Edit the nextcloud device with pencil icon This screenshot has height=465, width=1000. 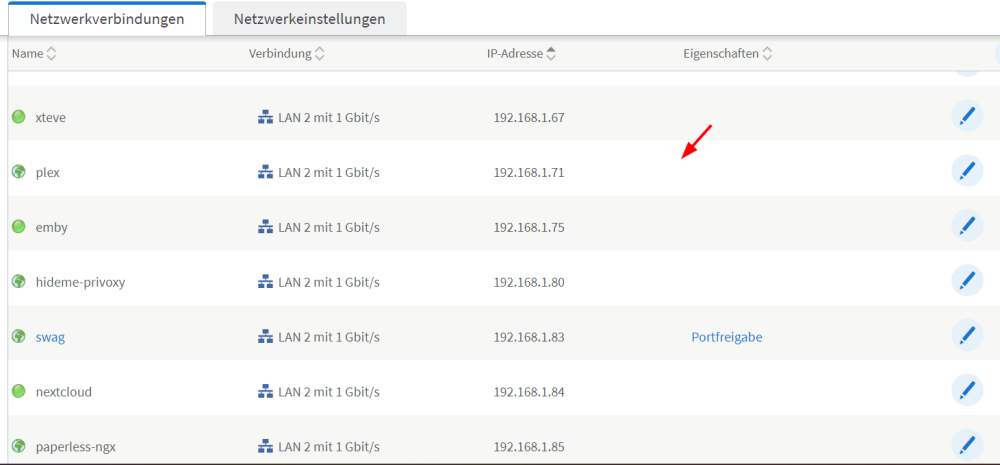tap(967, 390)
